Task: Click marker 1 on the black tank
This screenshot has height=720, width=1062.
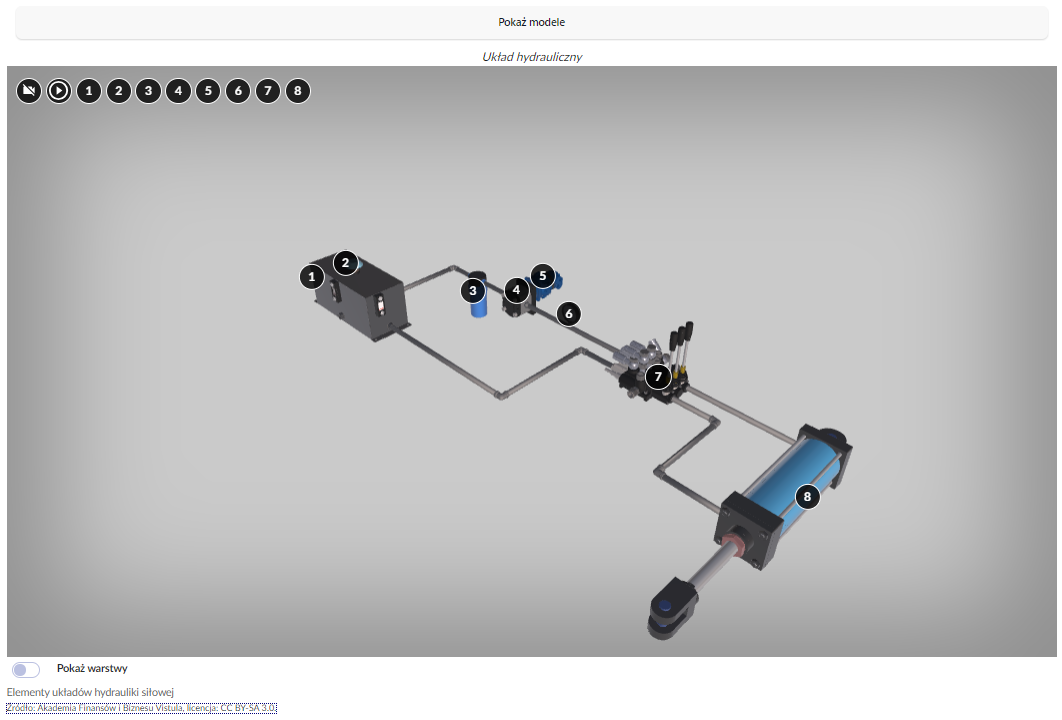Action: (x=312, y=276)
